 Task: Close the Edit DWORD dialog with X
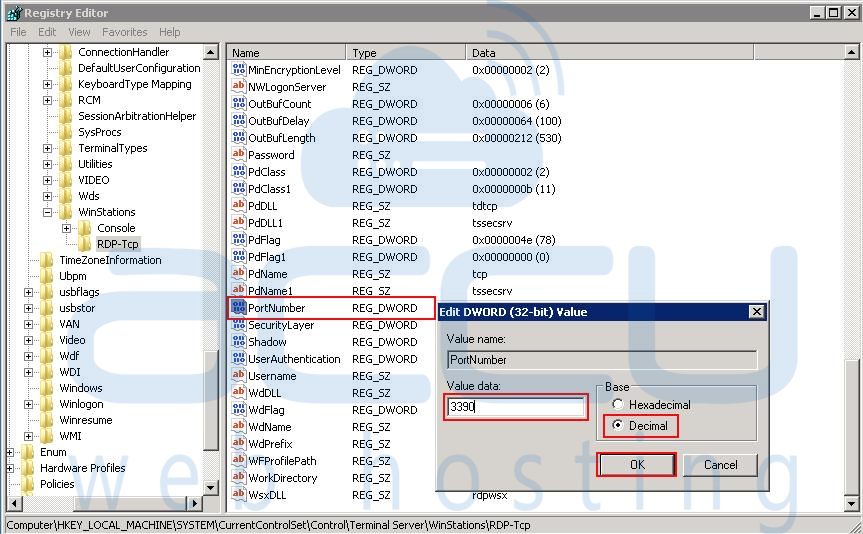point(757,312)
